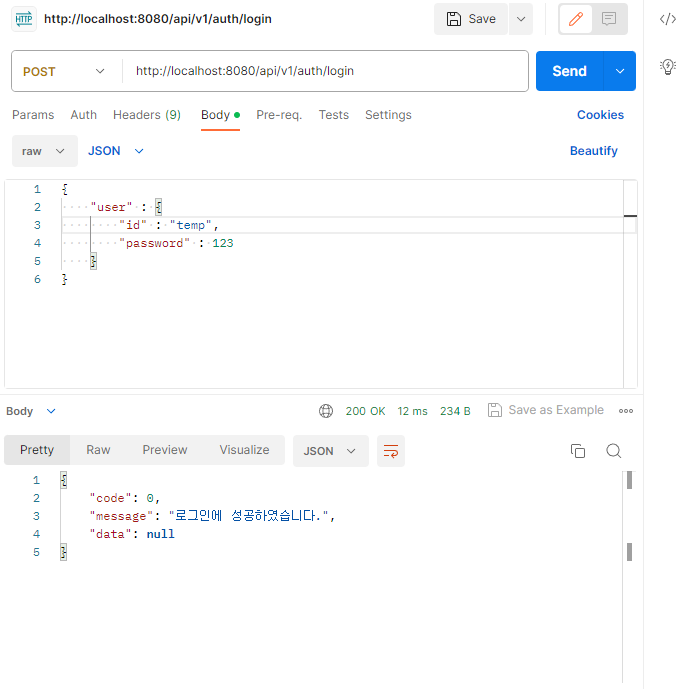The image size is (688, 689).
Task: Open the Preview response view
Action: pos(165,450)
